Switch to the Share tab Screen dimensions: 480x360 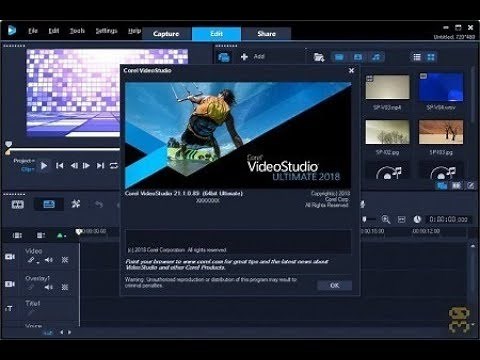point(266,34)
